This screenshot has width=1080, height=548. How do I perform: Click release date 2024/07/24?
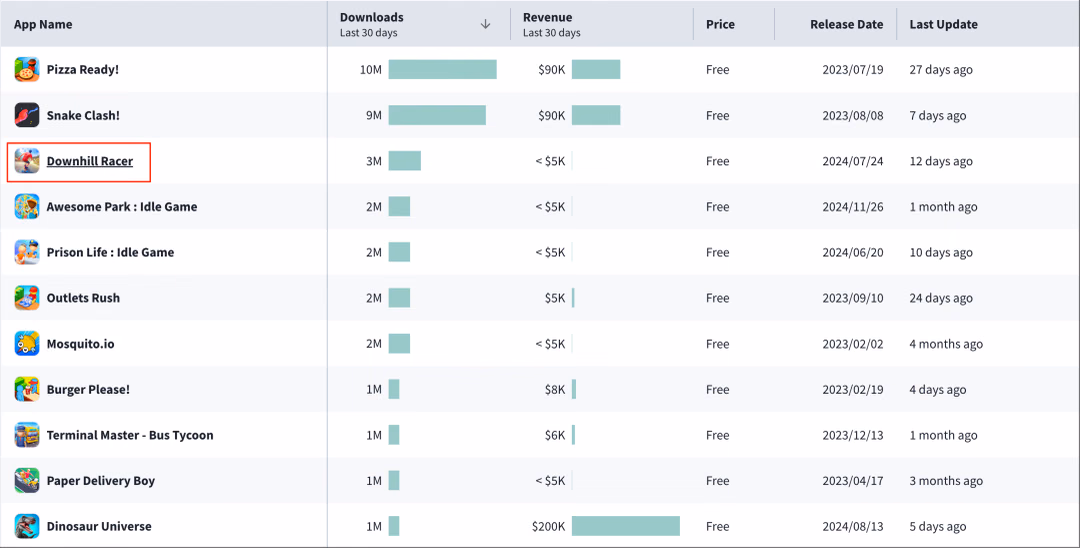coord(853,161)
